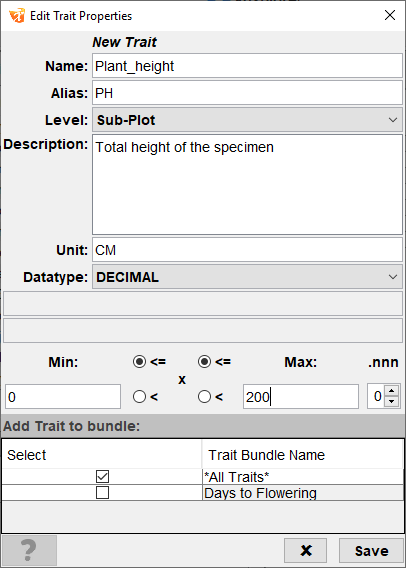Expand the Datatype dropdown showing DECIMAL

coord(247,277)
